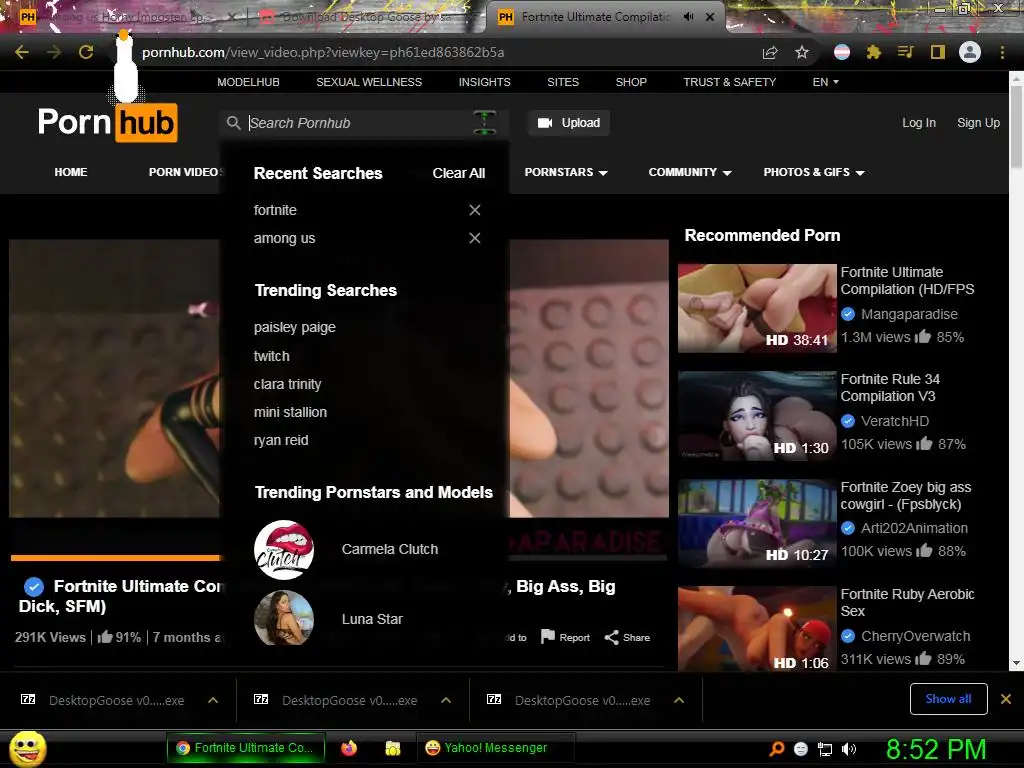Screen dimensions: 1024x768
Task: Expand the COMMUNITY nav dropdown
Action: click(x=690, y=172)
